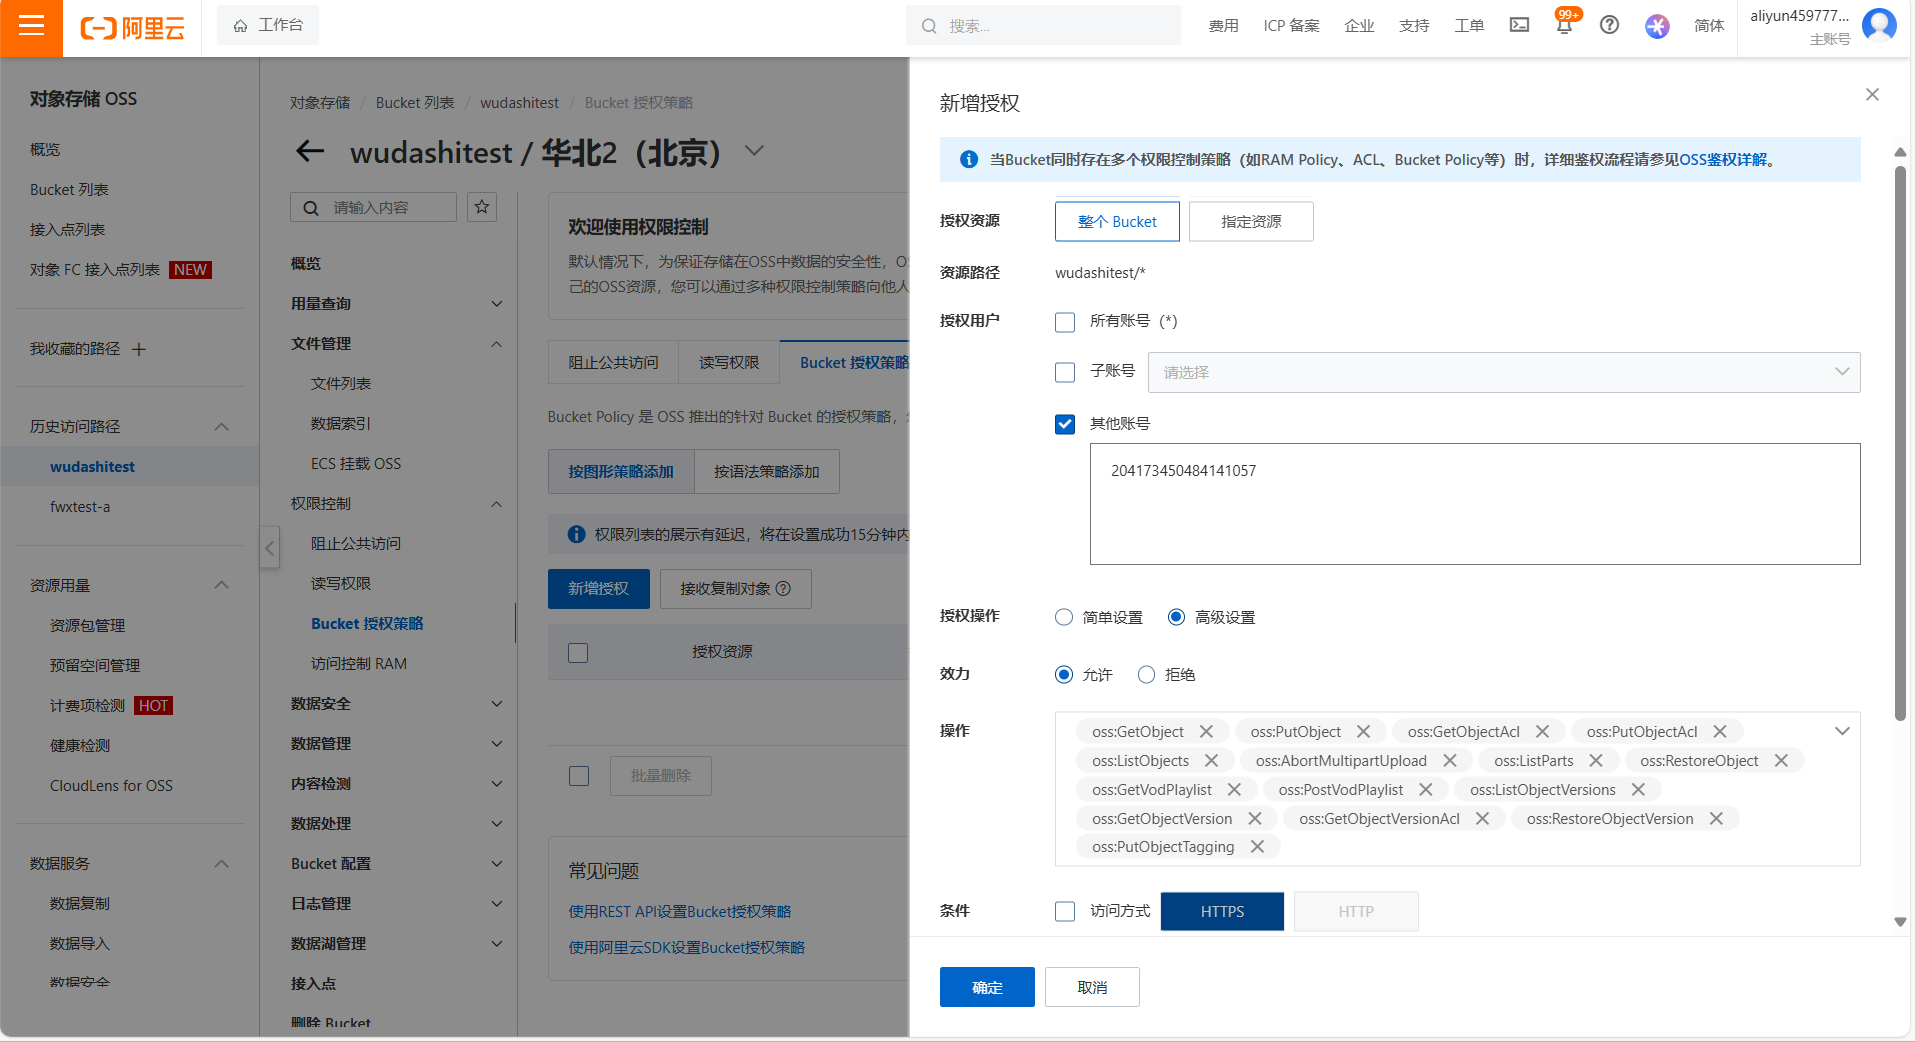Remove oss:GetObject action tag
This screenshot has height=1042, width=1915.
[x=1206, y=732]
